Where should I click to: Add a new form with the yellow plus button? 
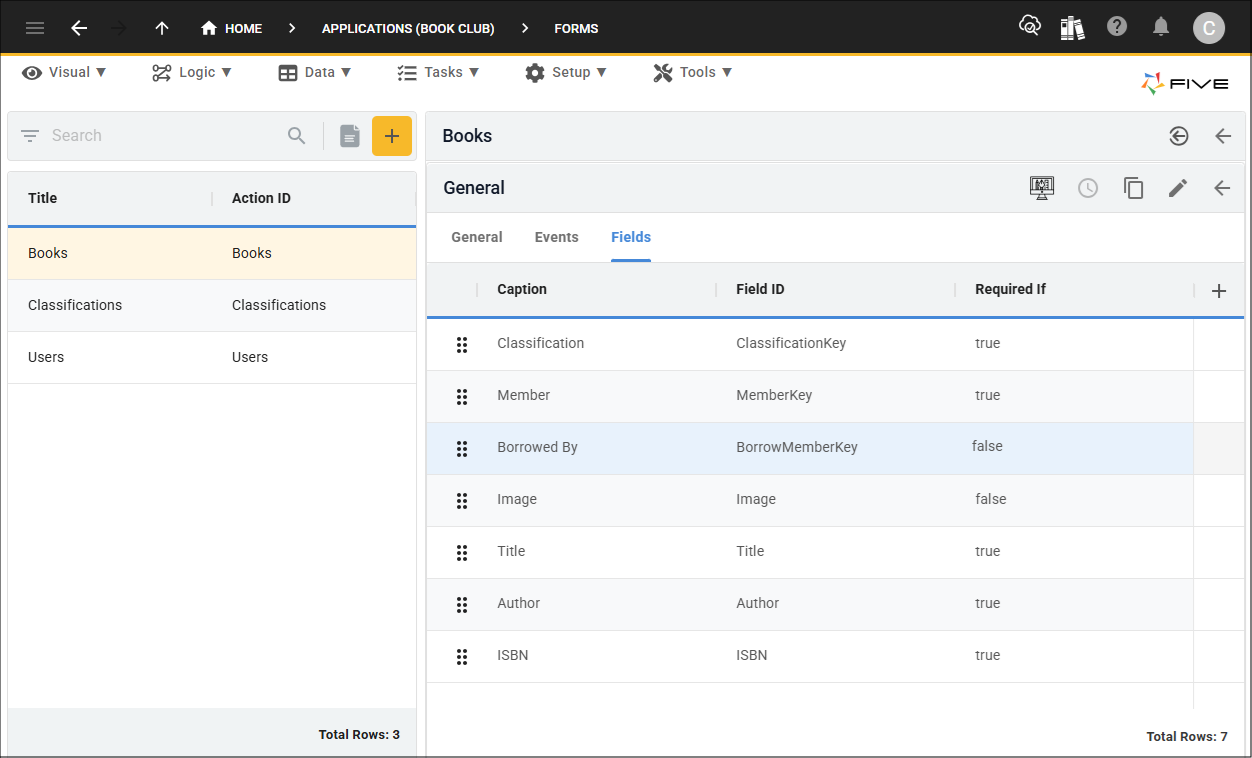pyautogui.click(x=392, y=136)
